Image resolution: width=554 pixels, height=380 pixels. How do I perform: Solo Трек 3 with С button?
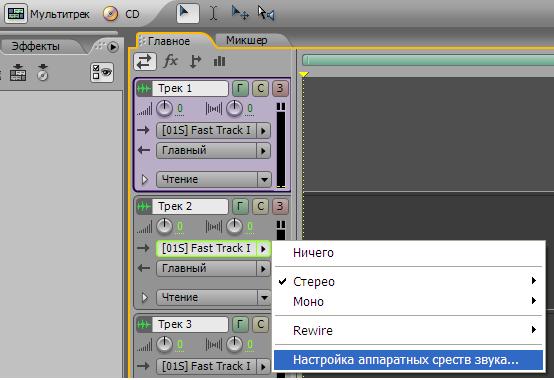(x=260, y=324)
